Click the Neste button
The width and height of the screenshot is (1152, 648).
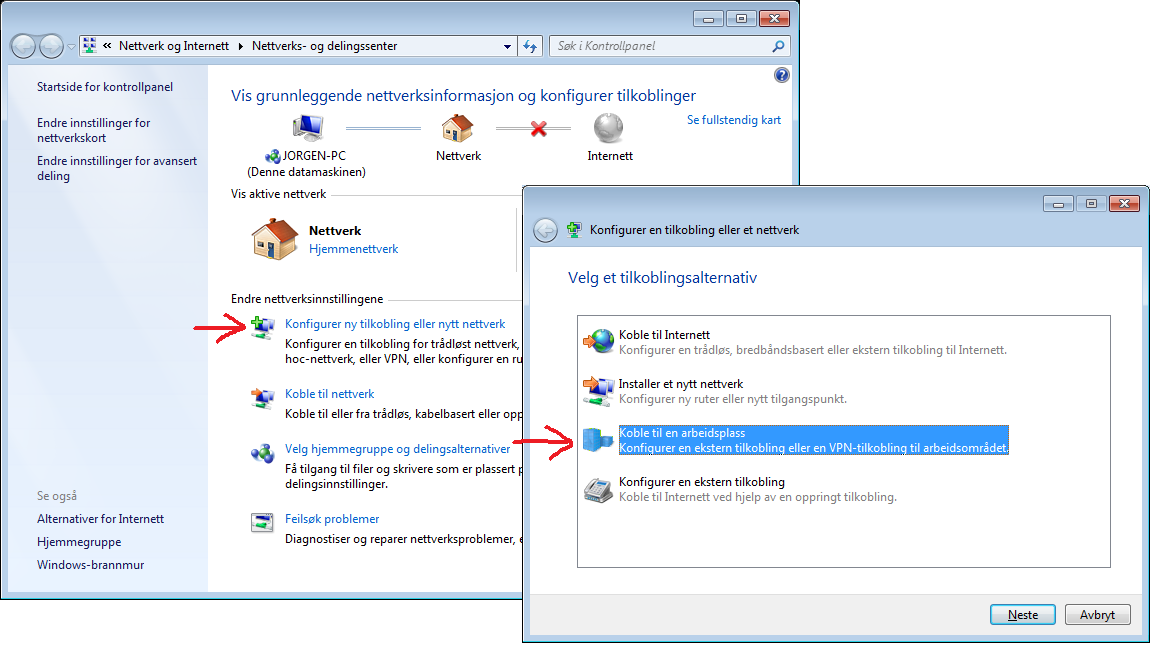[x=1022, y=614]
